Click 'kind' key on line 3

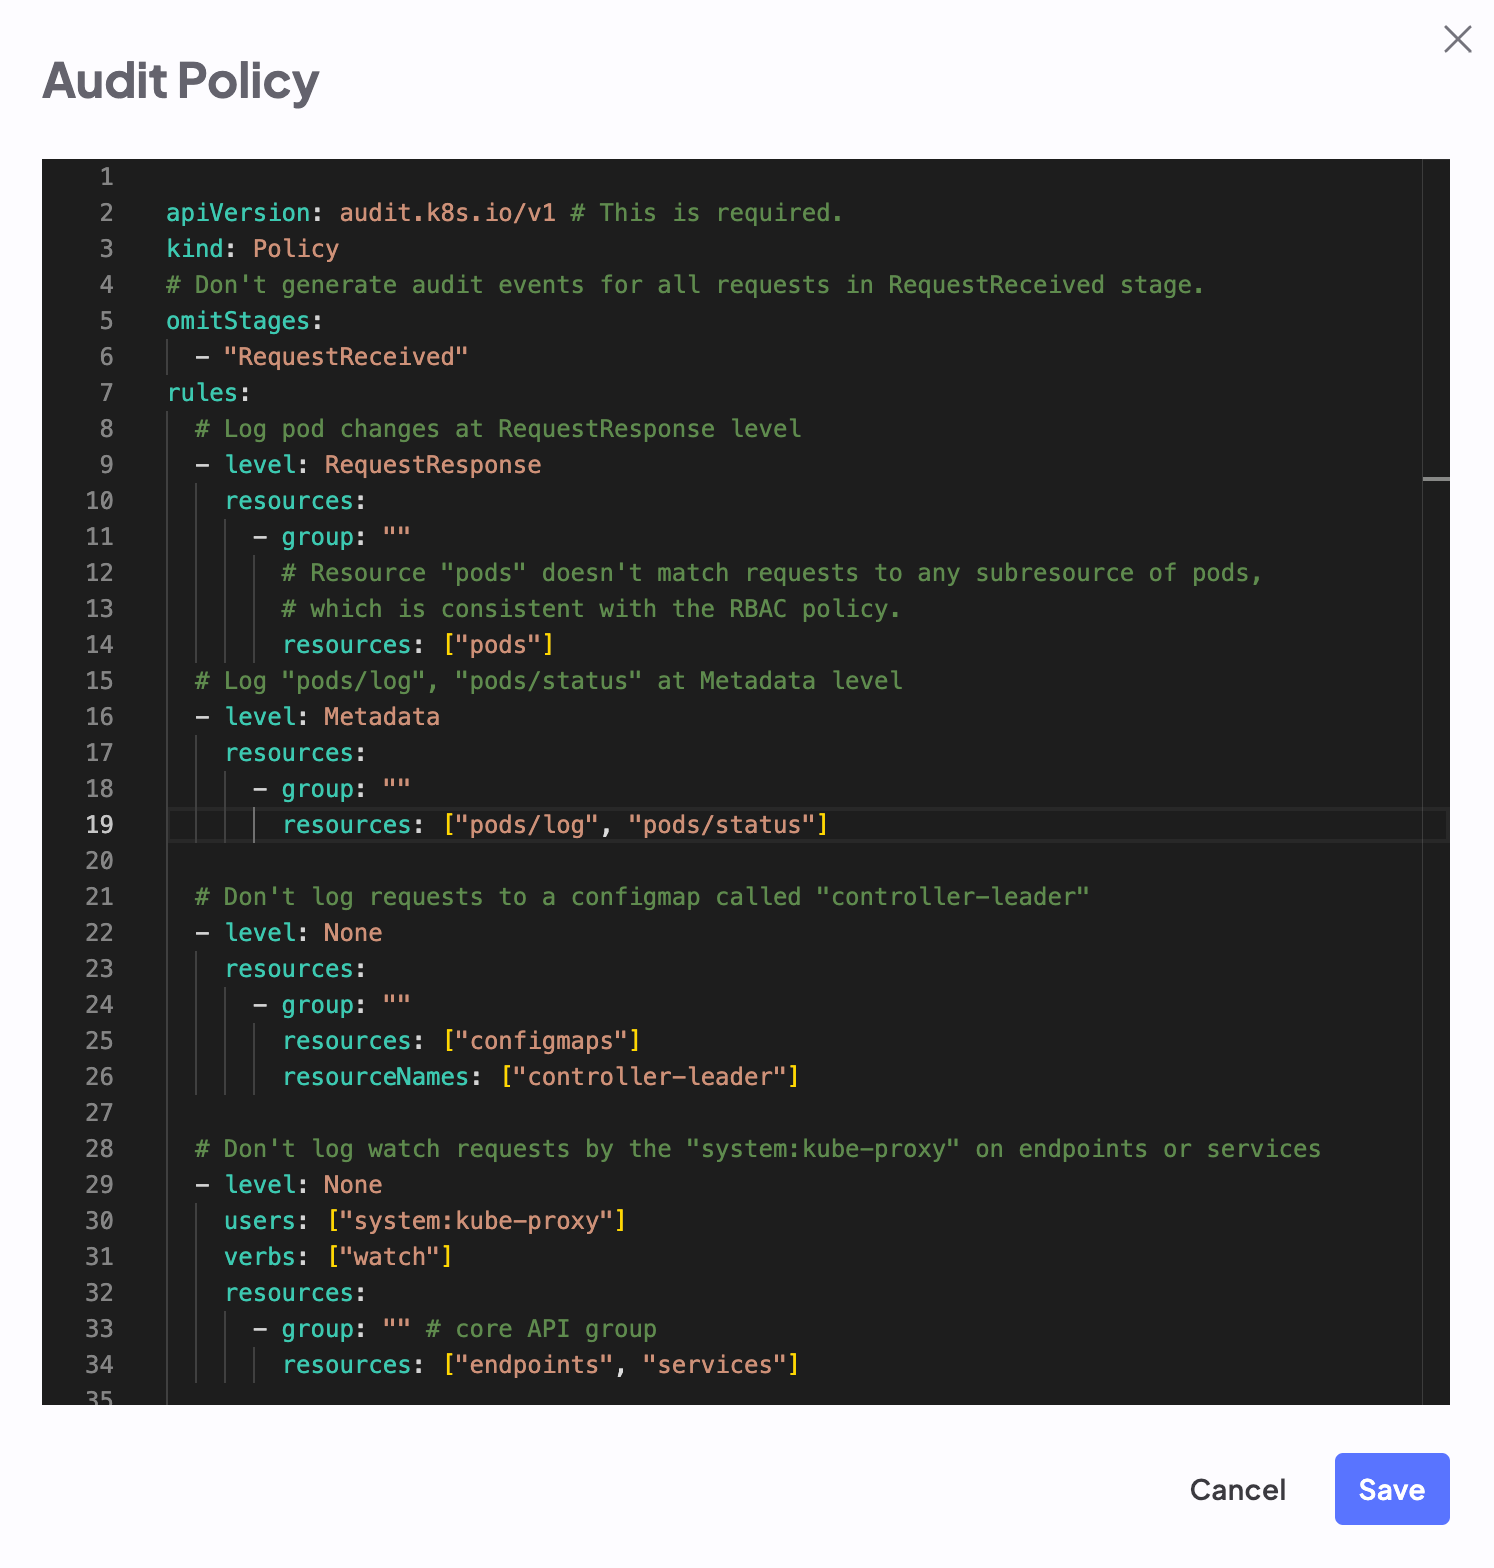[x=195, y=249]
